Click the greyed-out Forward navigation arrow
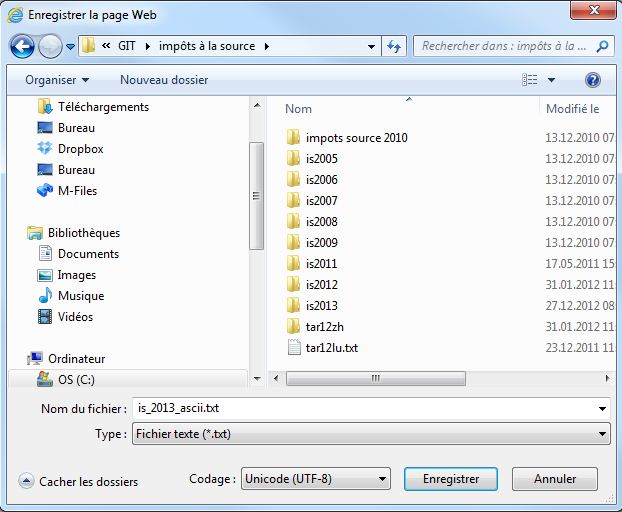 (x=50, y=46)
